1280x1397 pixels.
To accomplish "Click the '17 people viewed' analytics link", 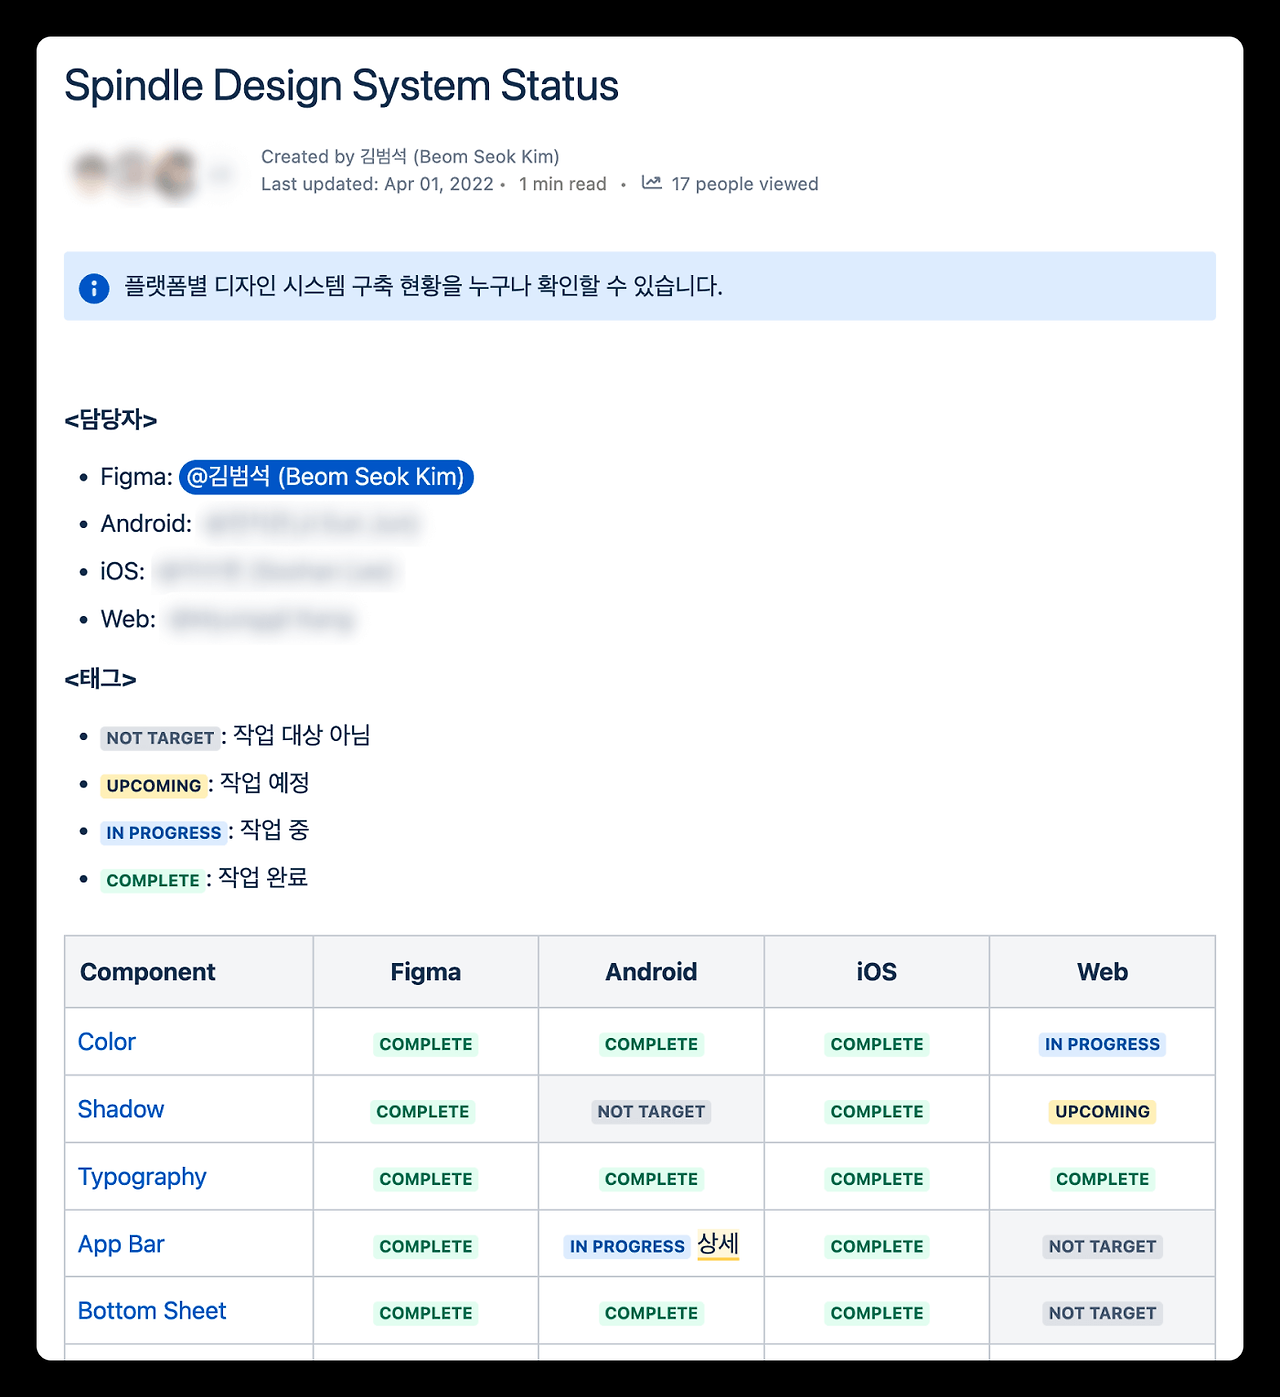I will point(744,183).
